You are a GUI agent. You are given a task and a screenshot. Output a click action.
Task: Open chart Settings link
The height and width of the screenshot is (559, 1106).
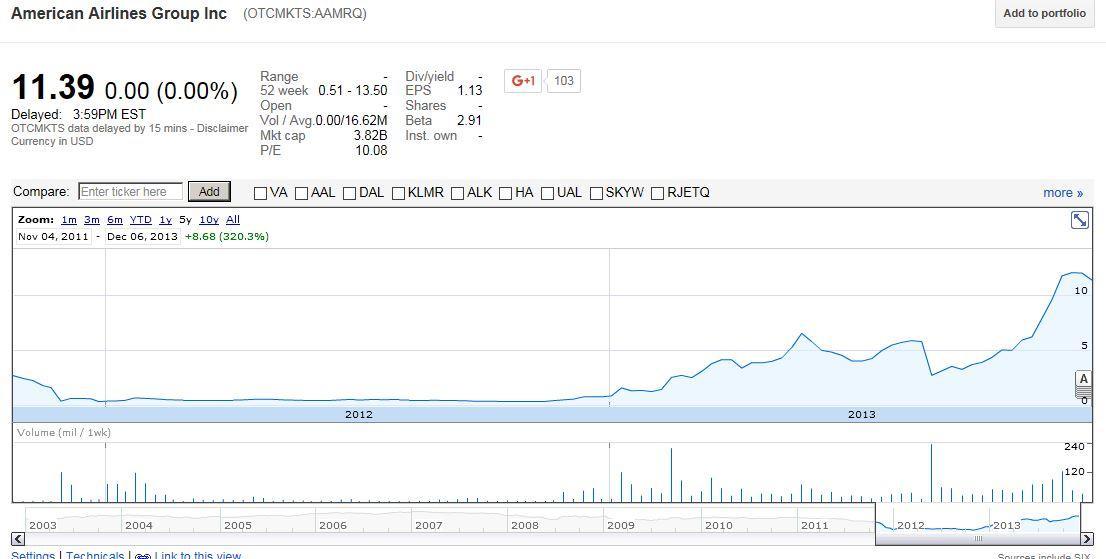click(33, 555)
